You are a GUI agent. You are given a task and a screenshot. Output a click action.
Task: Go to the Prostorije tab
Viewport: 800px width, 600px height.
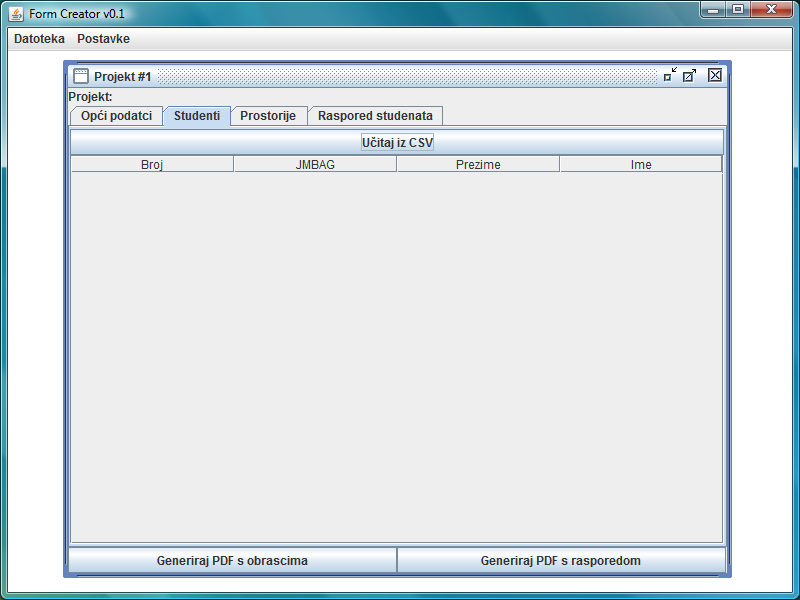pos(268,116)
